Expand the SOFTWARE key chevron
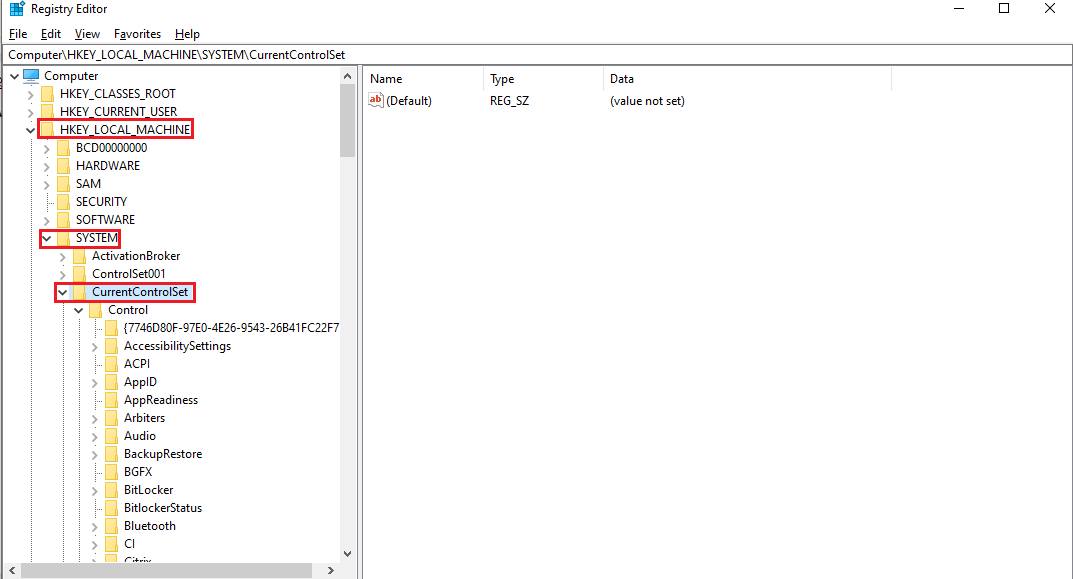1073x579 pixels. pos(47,220)
